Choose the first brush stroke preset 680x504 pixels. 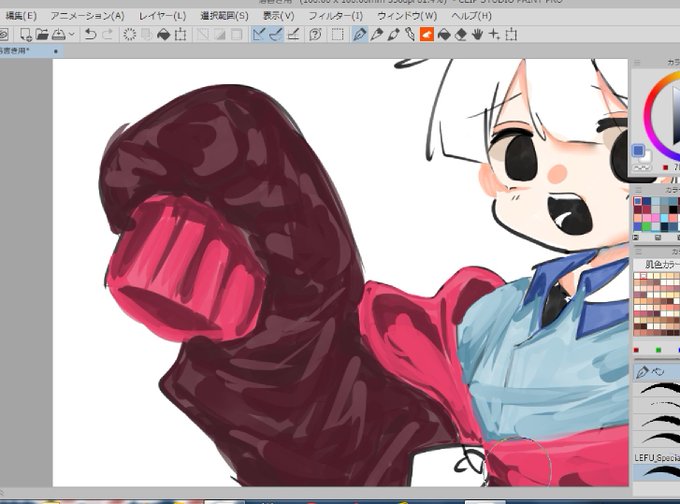[658, 389]
